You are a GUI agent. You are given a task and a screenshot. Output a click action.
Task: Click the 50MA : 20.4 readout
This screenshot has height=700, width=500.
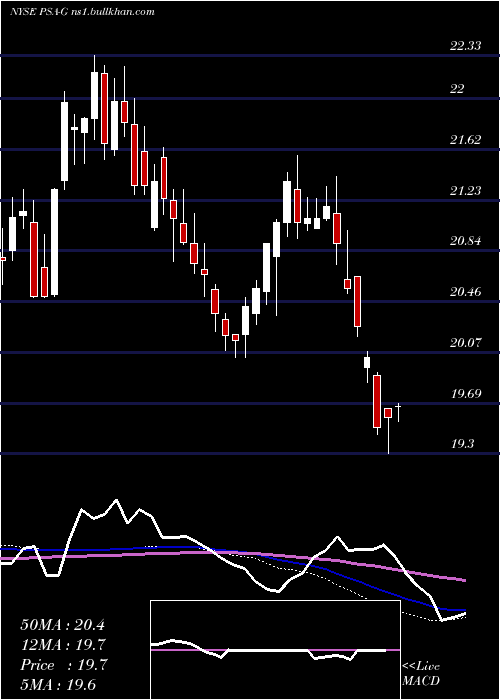click(x=62, y=625)
